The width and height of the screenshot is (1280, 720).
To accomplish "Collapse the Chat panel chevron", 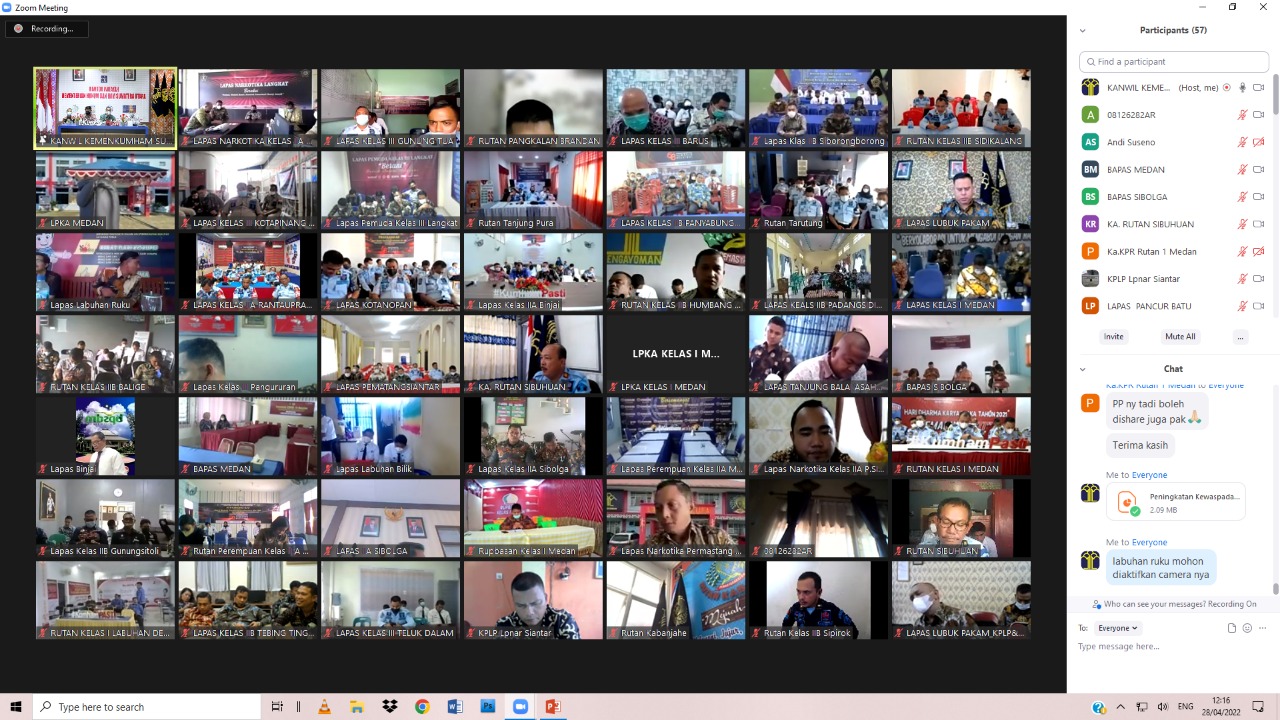I will tap(1082, 369).
